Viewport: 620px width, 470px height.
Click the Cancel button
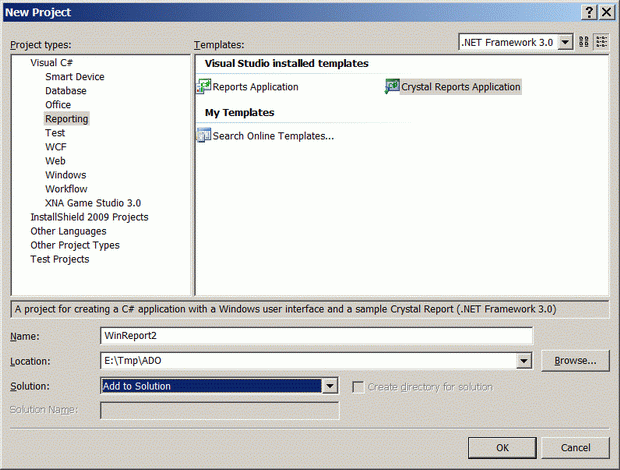[575, 448]
